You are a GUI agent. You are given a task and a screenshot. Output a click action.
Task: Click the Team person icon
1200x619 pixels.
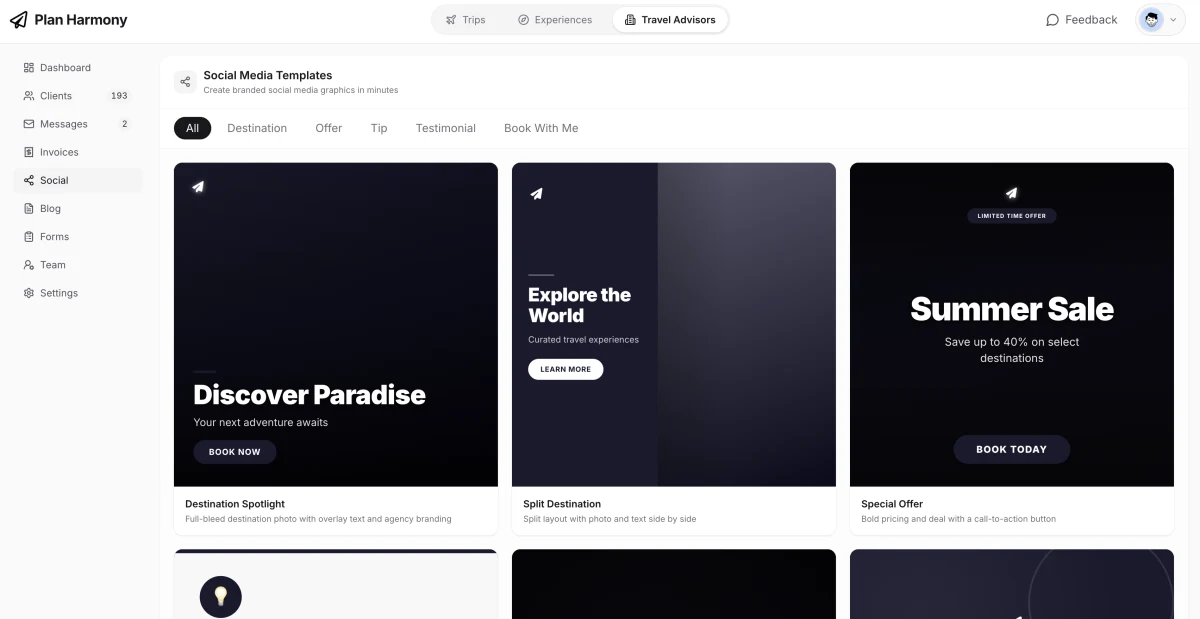29,265
